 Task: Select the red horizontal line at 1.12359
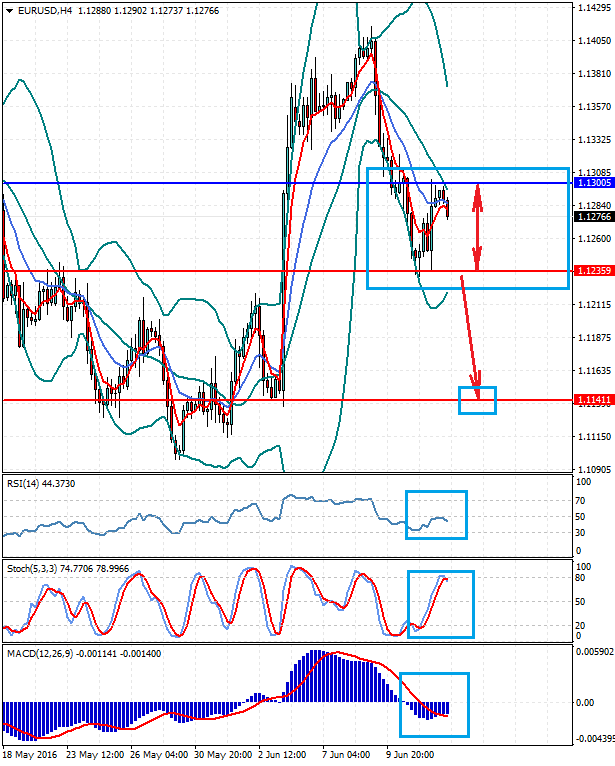point(200,271)
